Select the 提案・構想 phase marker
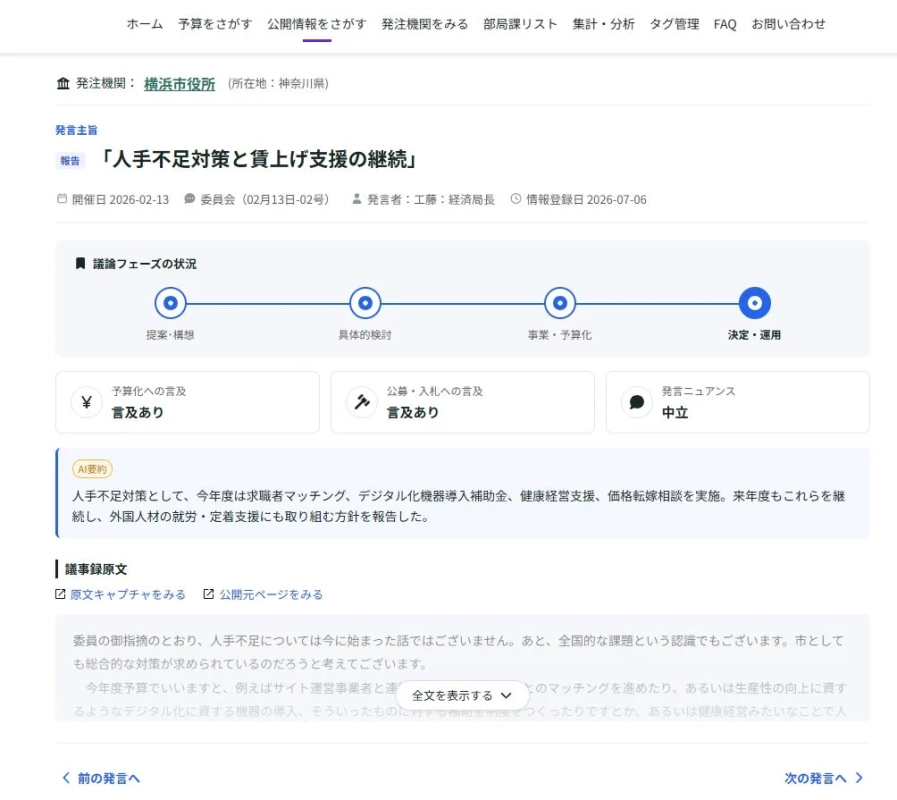The width and height of the screenshot is (897, 800). [x=170, y=303]
